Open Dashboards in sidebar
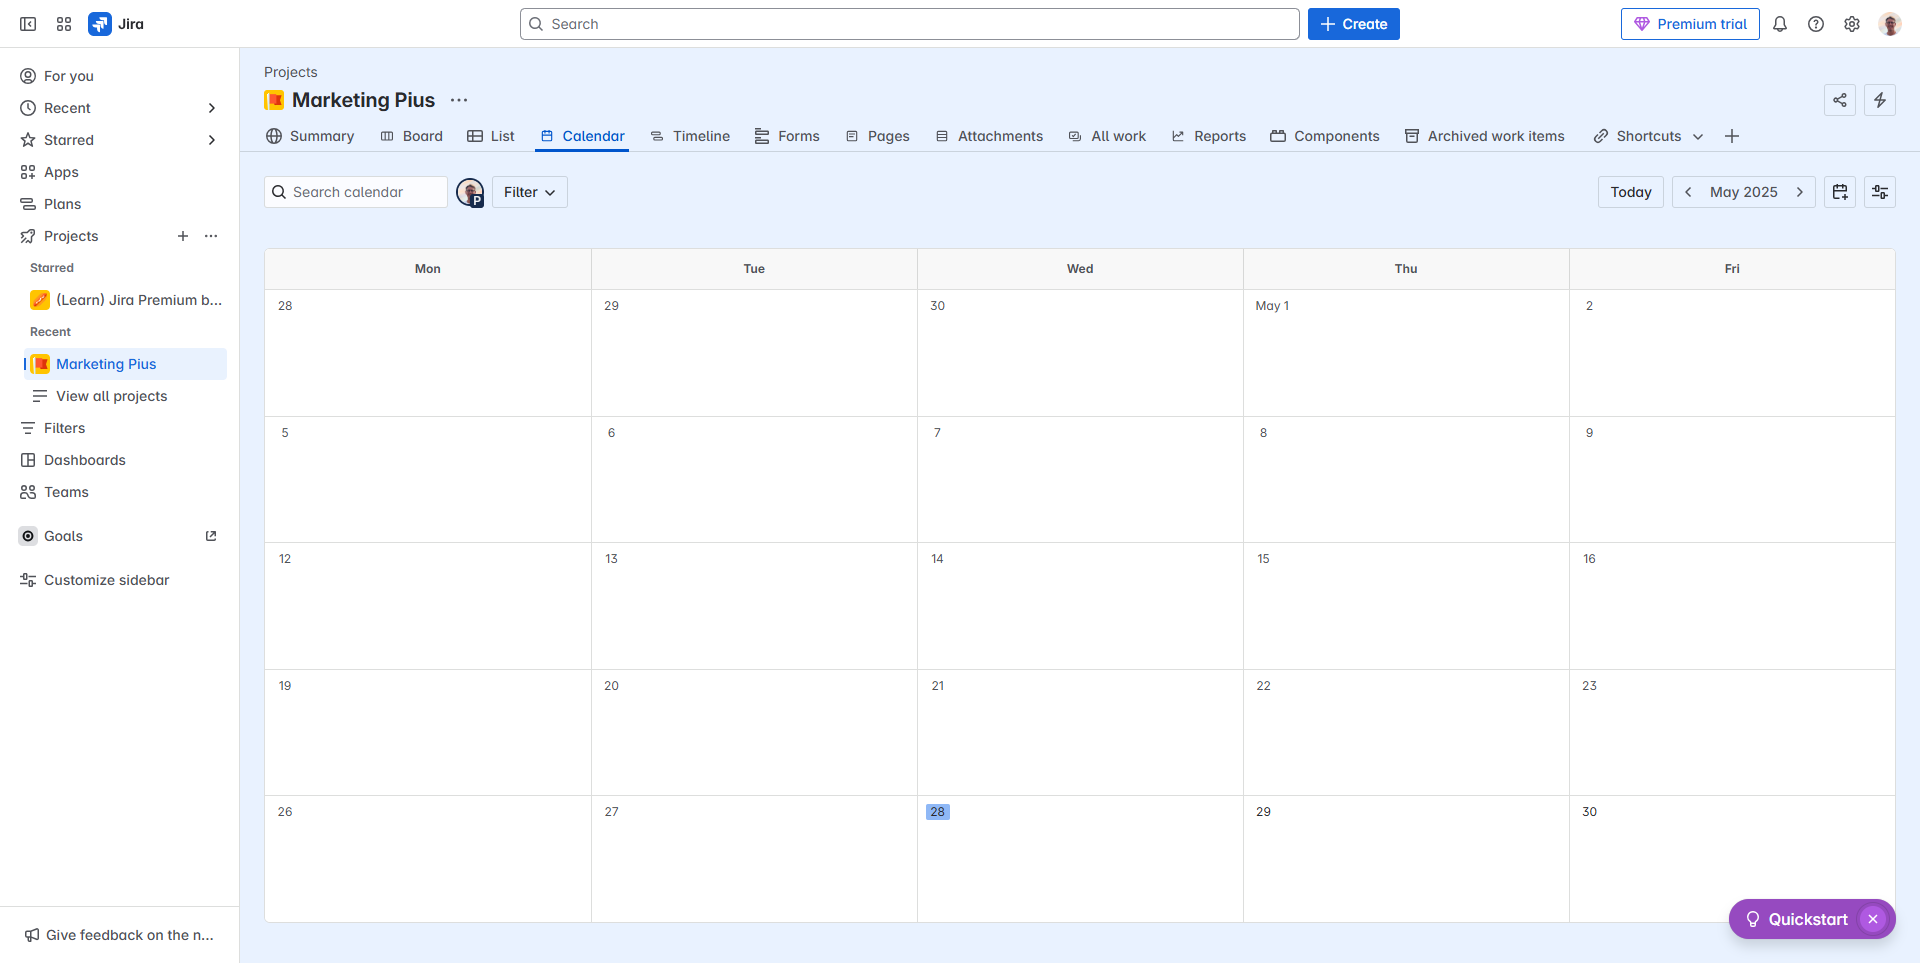 120,460
